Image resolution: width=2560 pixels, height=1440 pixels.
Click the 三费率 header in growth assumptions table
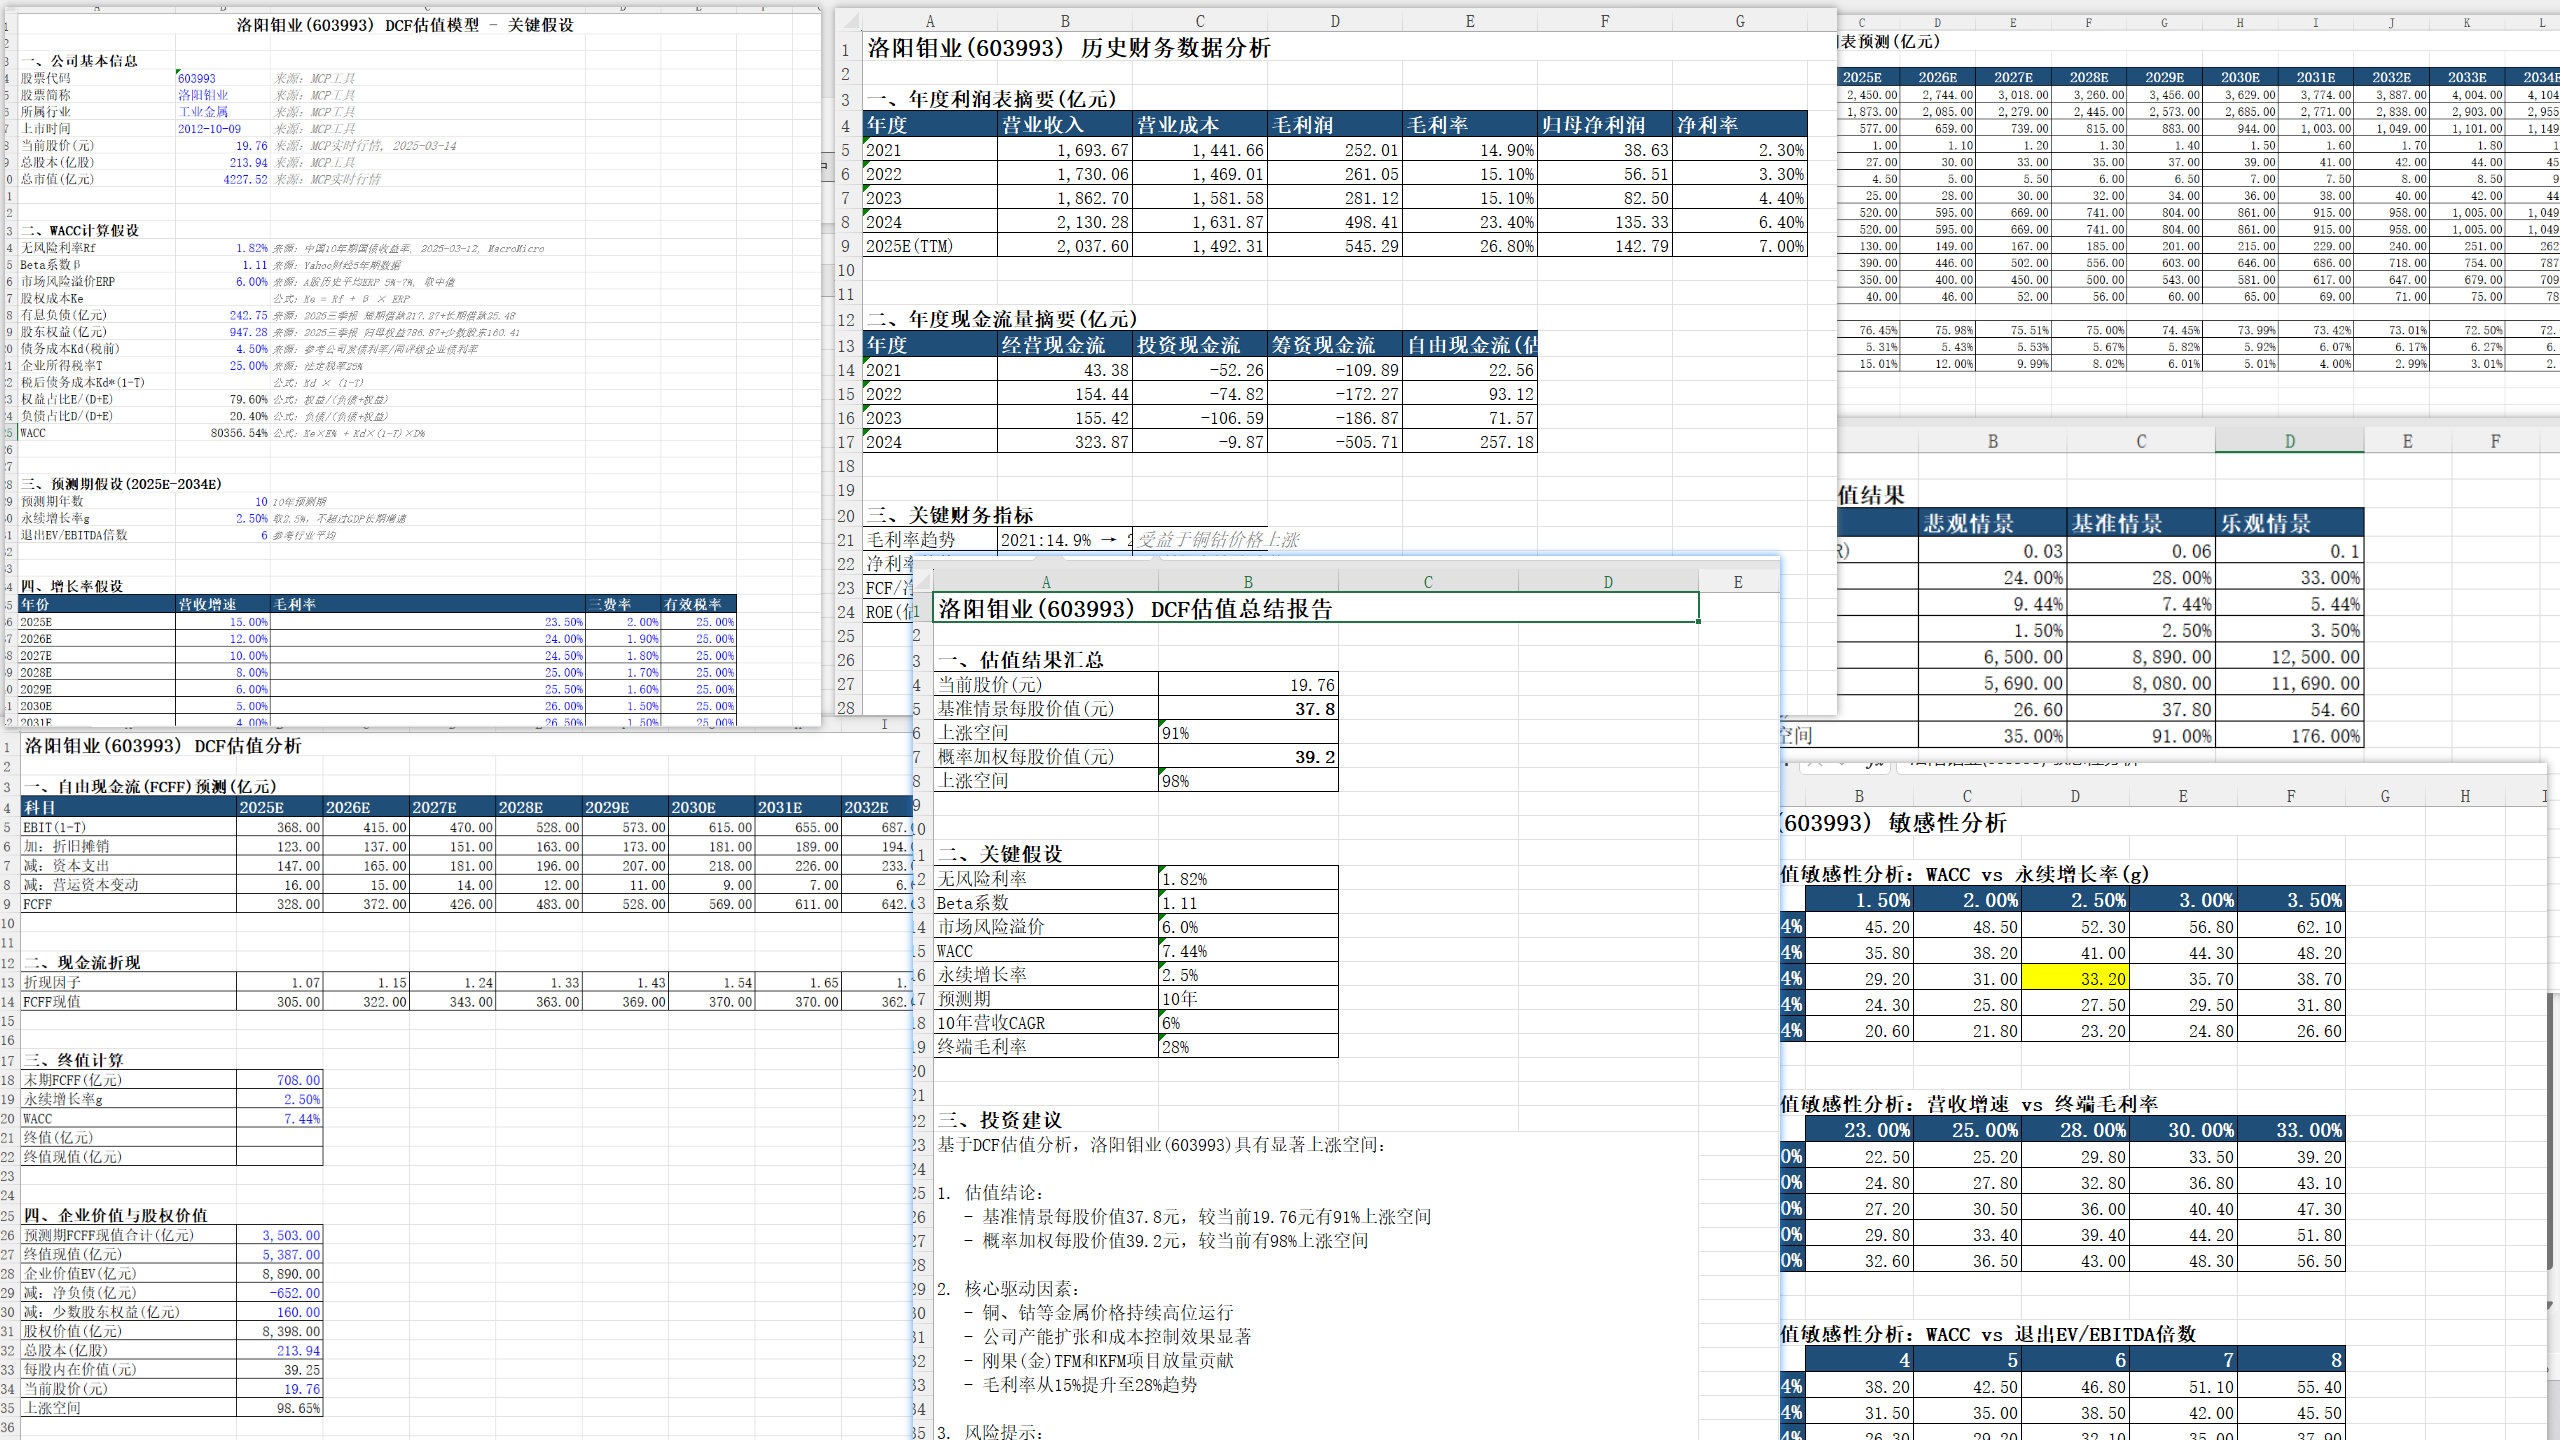623,605
